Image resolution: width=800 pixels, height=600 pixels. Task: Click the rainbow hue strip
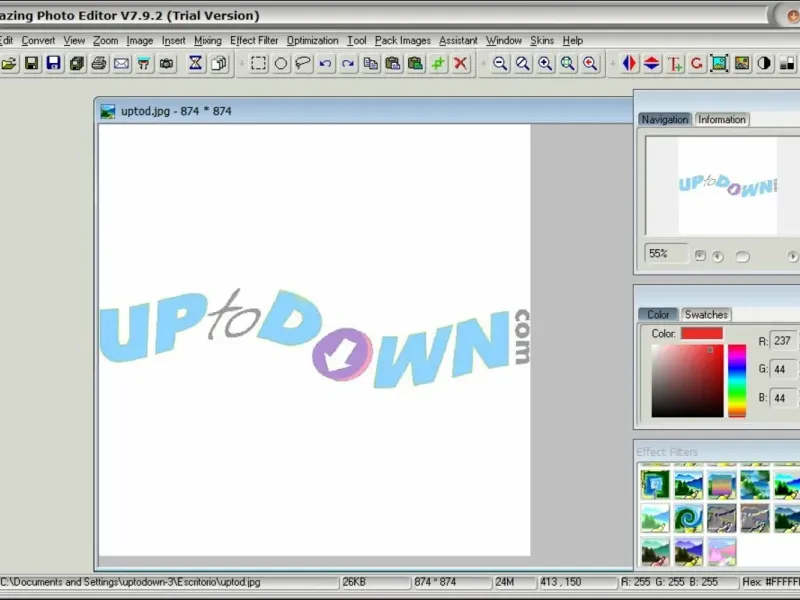(x=737, y=381)
